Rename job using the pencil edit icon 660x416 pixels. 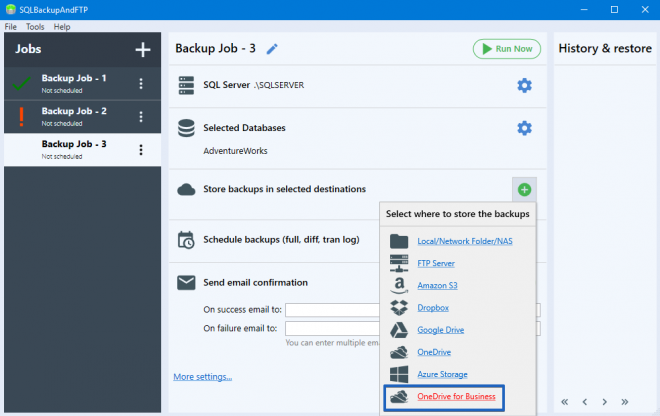(x=272, y=49)
